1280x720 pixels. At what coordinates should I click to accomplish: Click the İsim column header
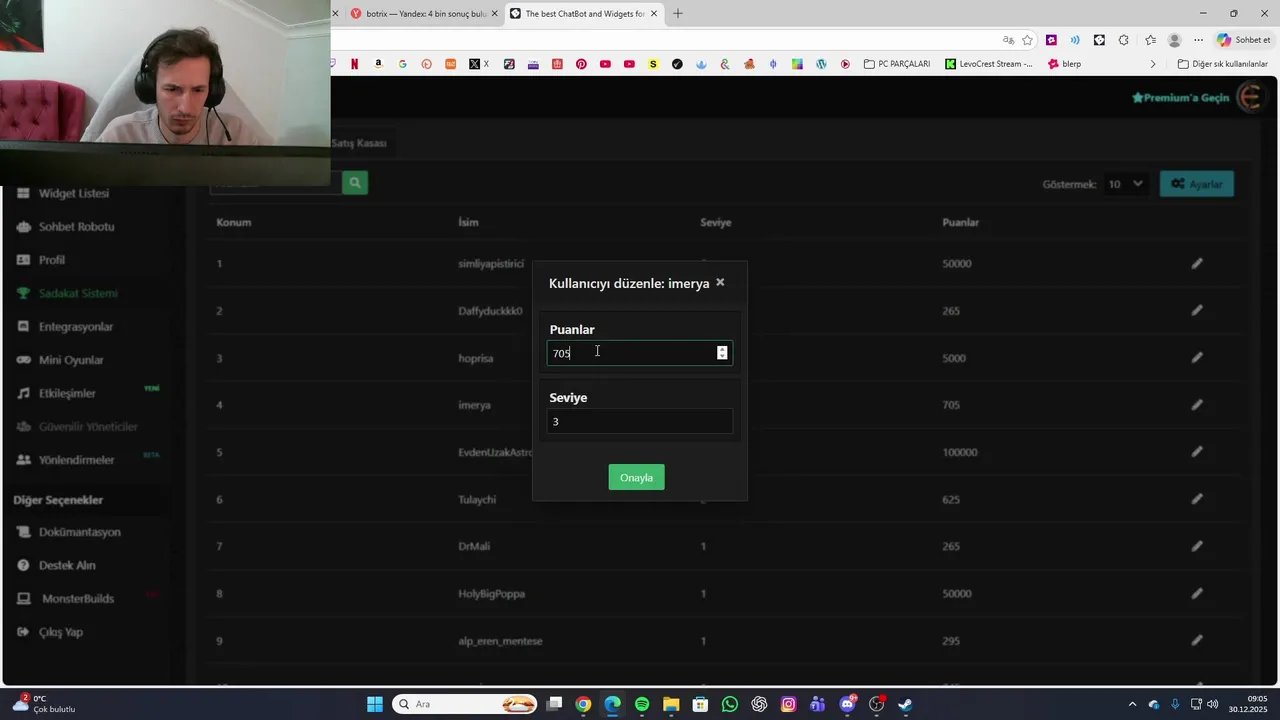click(468, 222)
